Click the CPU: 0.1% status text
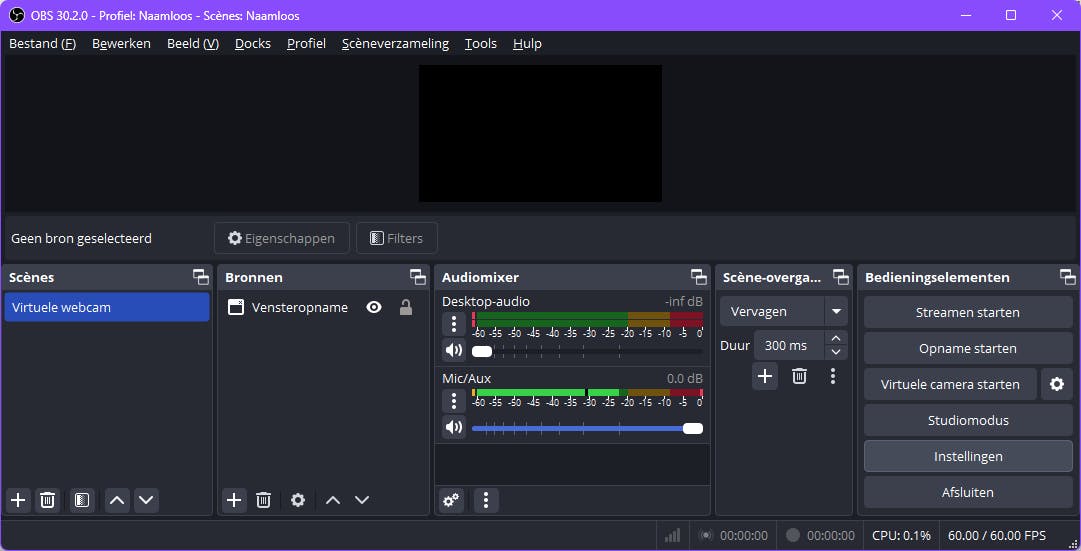The width and height of the screenshot is (1081, 551). coord(901,535)
